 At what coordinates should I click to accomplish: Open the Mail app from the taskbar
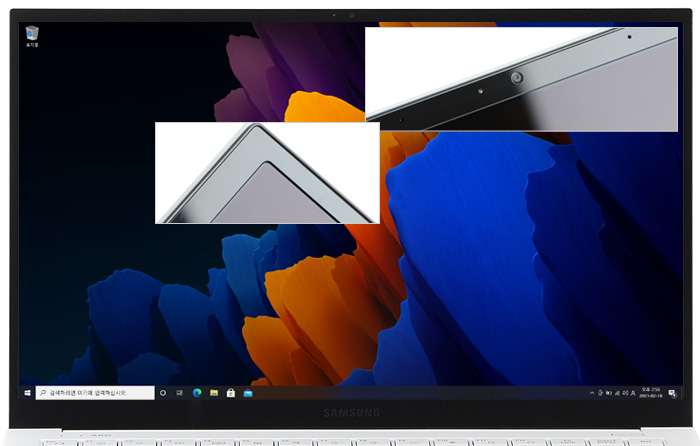(x=248, y=393)
